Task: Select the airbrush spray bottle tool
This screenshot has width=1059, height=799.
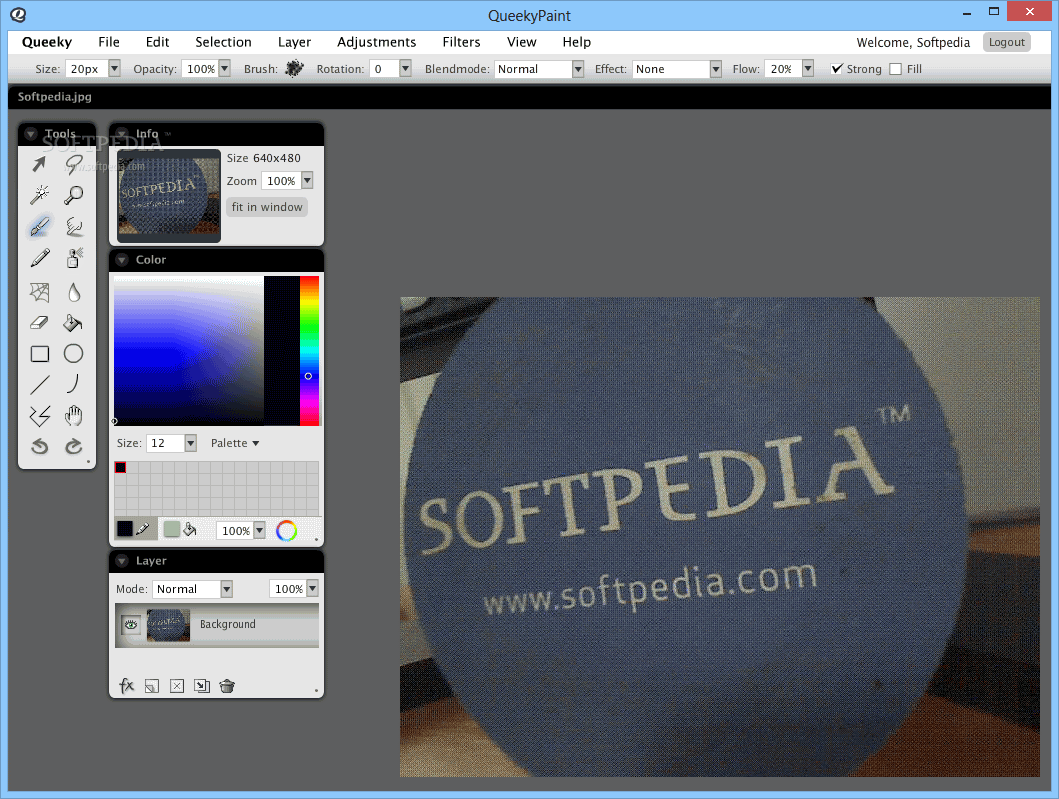Action: click(74, 257)
